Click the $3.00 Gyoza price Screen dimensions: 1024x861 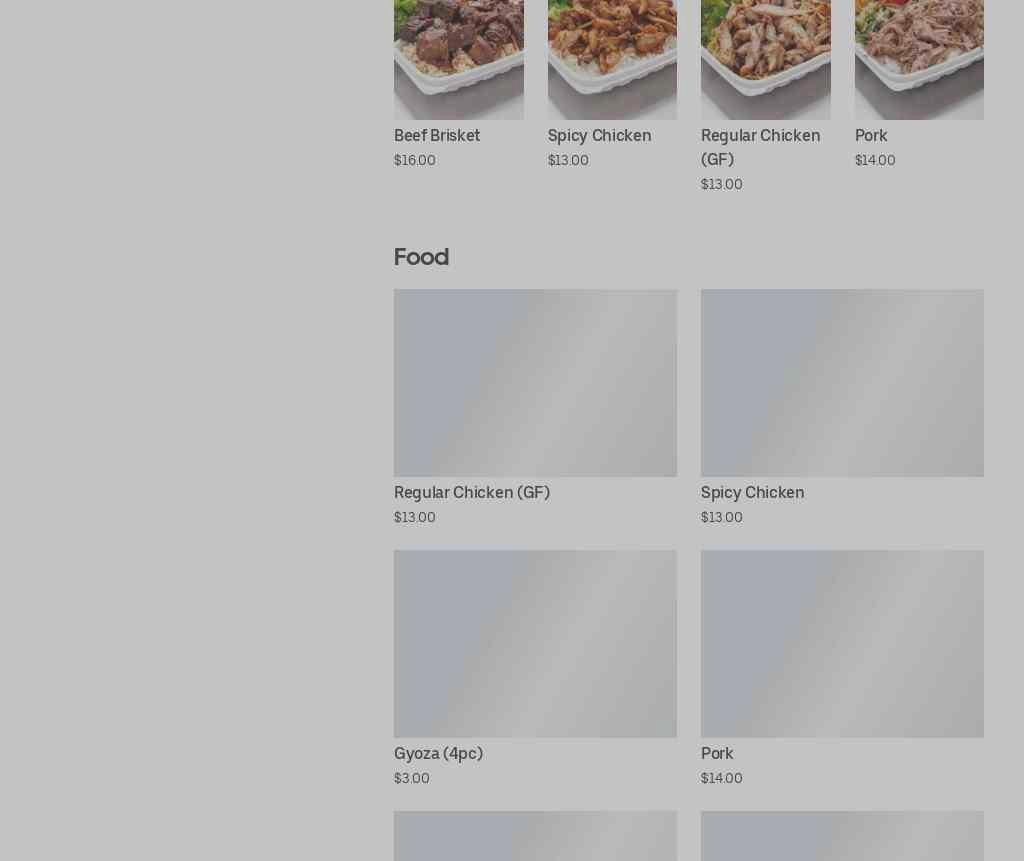(x=411, y=778)
